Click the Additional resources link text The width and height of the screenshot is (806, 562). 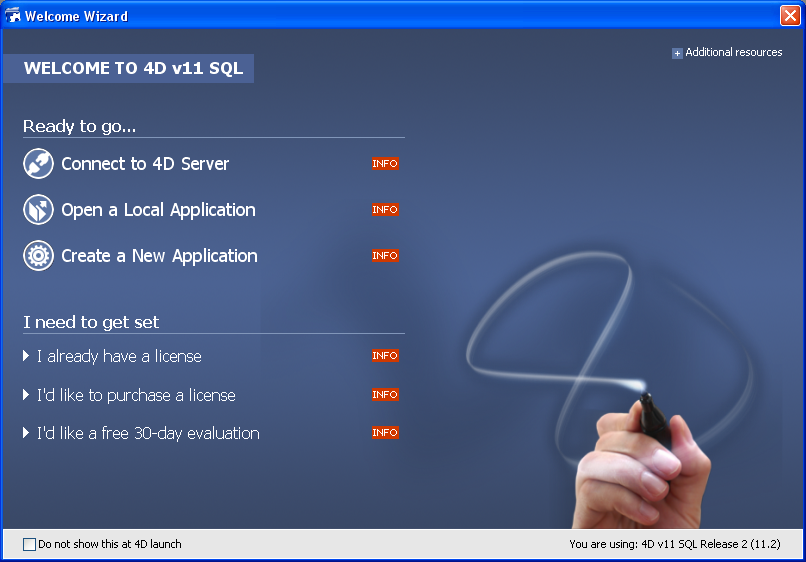[x=734, y=52]
